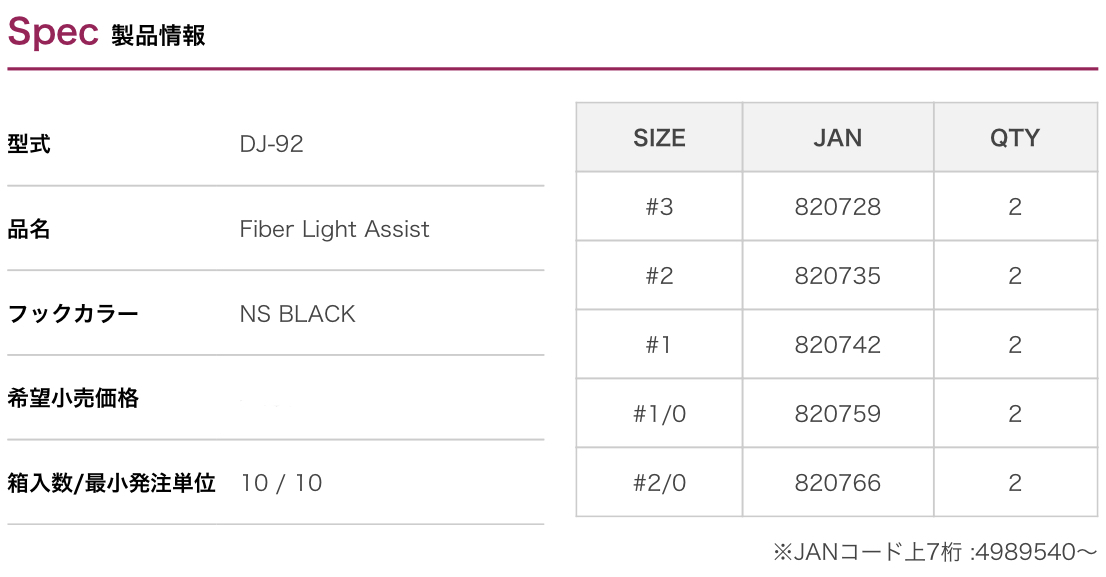Click the 希望小売価格 label
The image size is (1106, 577).
tap(73, 399)
